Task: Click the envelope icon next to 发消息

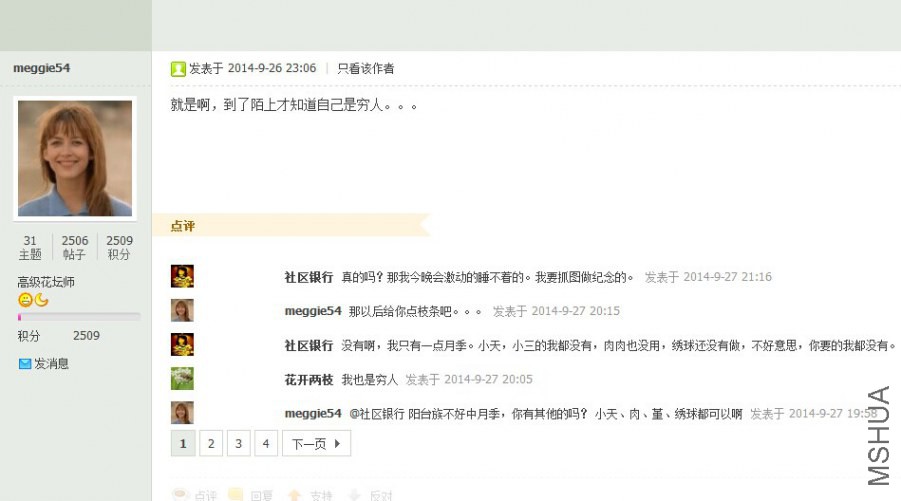Action: point(25,364)
